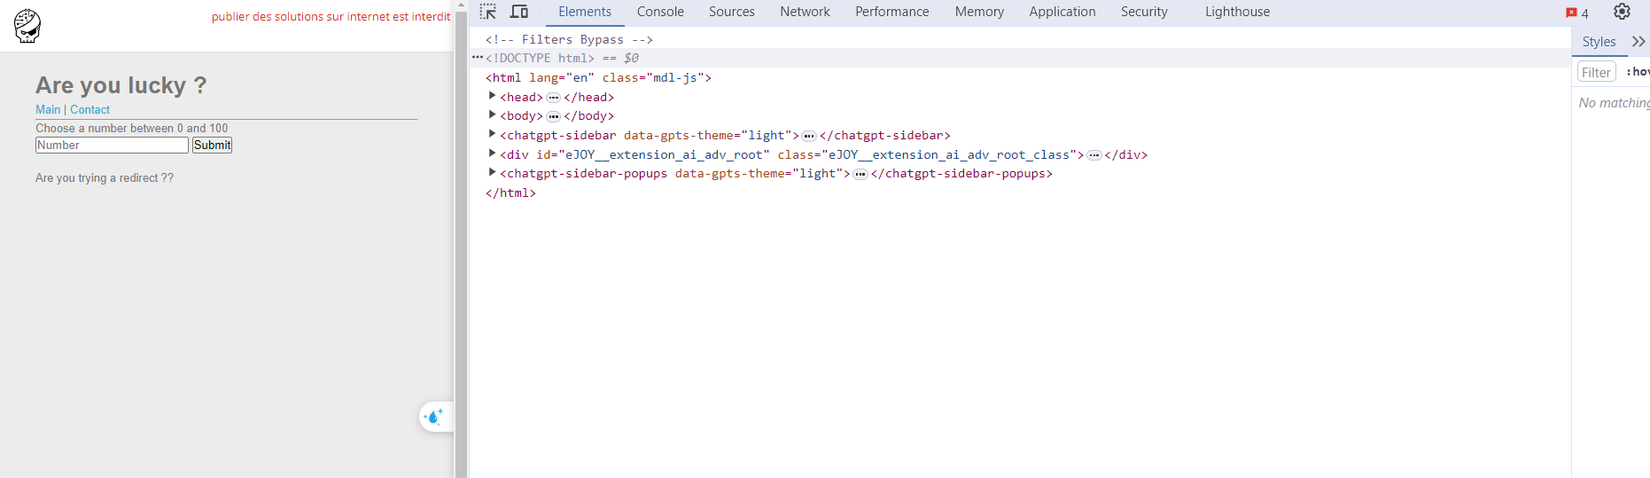This screenshot has height=478, width=1650.
Task: Switch to the Elements tab
Action: (x=585, y=12)
